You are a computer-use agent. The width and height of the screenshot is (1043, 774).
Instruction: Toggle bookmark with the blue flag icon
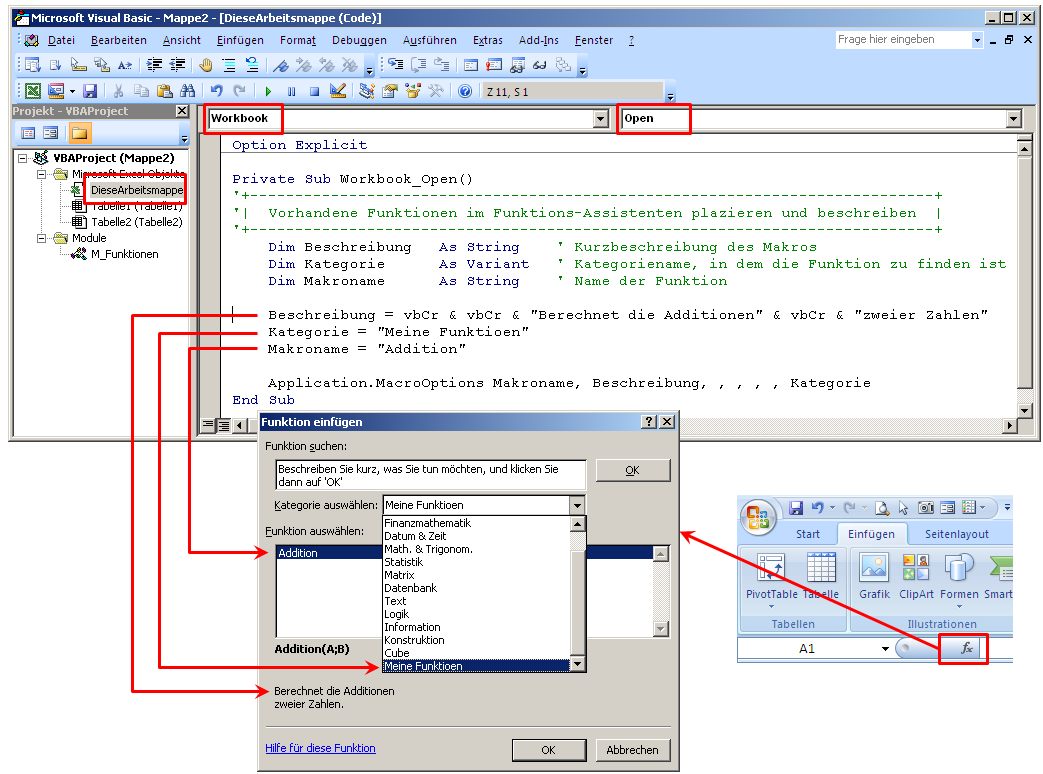[281, 65]
